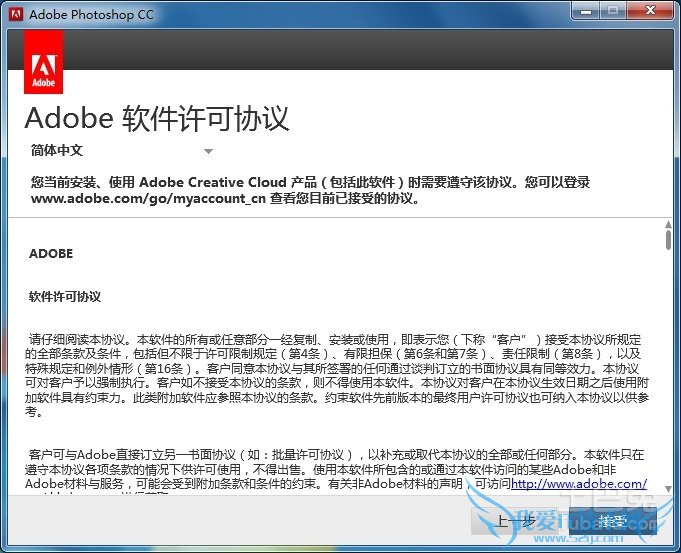Screen dimensions: 681x553
Task: Click the paragraph starting "请仔细阅读本协议"
Action: 337,375
